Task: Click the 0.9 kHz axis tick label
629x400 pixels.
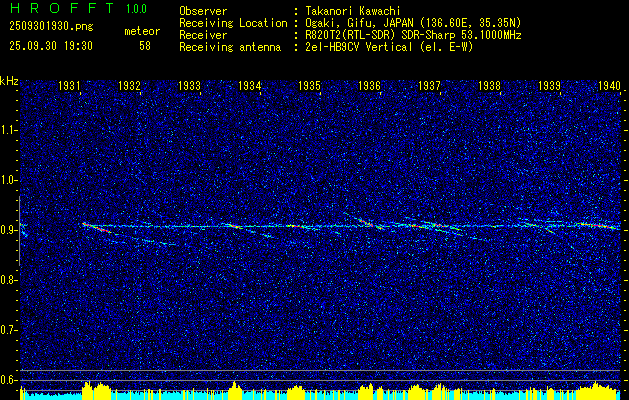Action: pyautogui.click(x=8, y=230)
